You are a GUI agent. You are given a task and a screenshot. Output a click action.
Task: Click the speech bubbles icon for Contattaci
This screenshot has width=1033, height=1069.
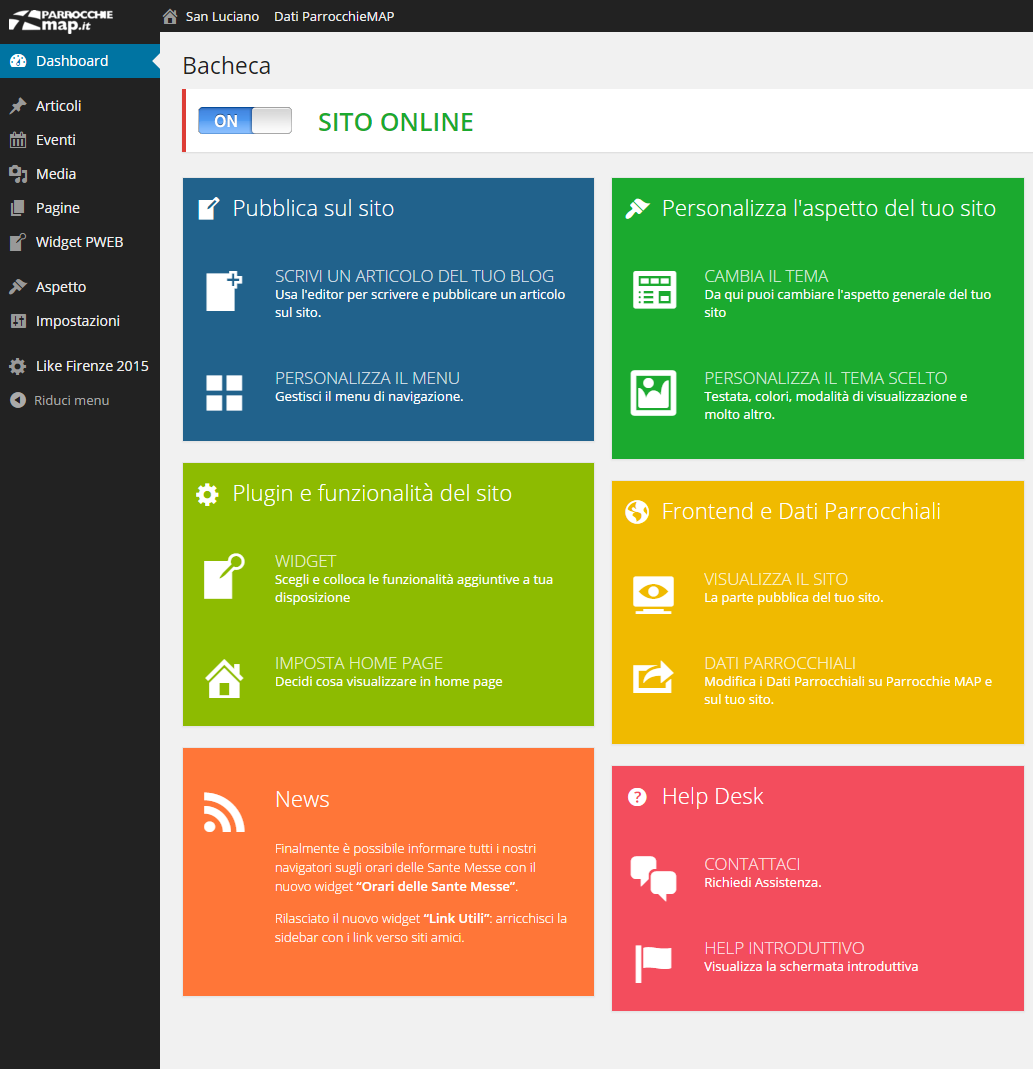653,878
